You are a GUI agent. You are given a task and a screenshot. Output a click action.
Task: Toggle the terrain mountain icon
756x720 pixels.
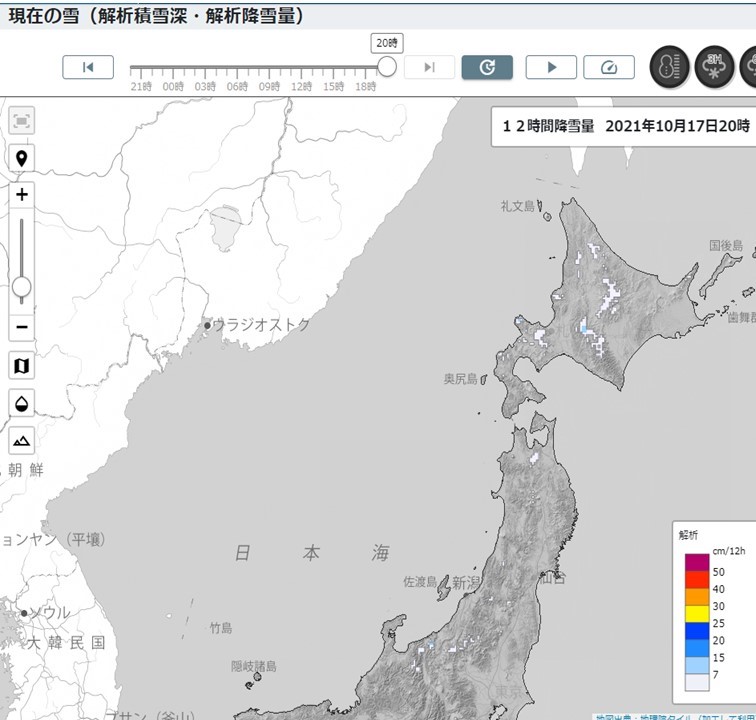pyautogui.click(x=22, y=440)
